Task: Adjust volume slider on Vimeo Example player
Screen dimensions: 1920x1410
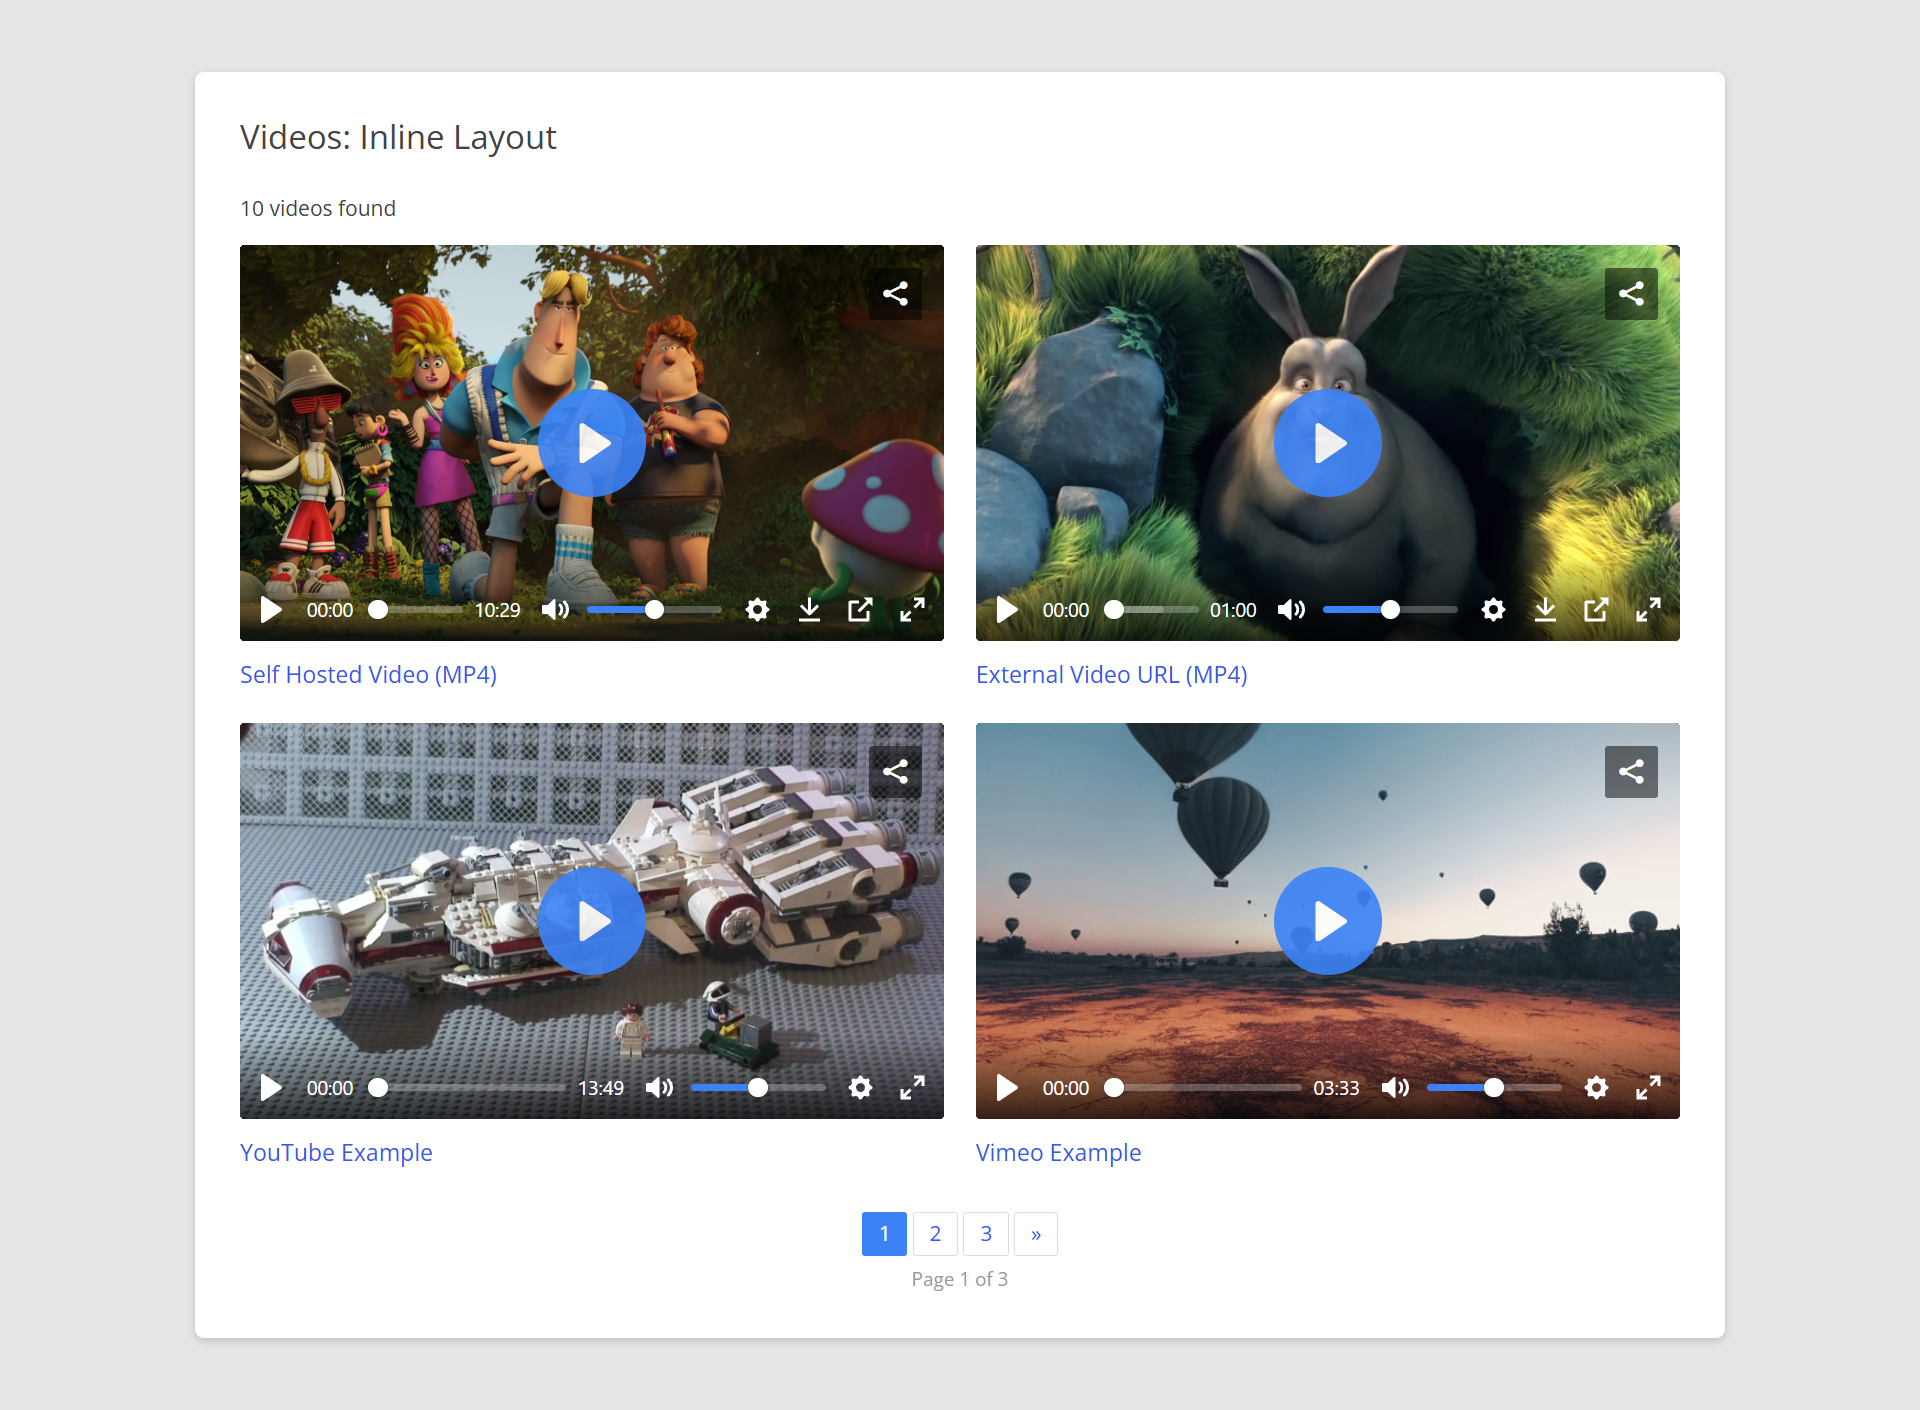Action: (x=1494, y=1088)
